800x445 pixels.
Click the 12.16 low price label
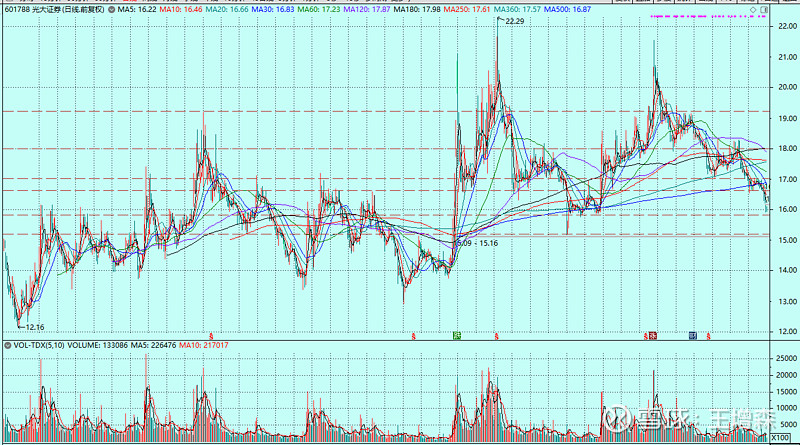pos(36,327)
